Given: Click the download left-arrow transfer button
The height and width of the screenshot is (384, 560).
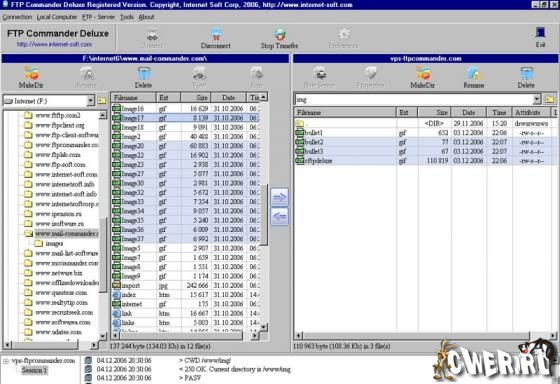Looking at the screenshot, I should [280, 216].
